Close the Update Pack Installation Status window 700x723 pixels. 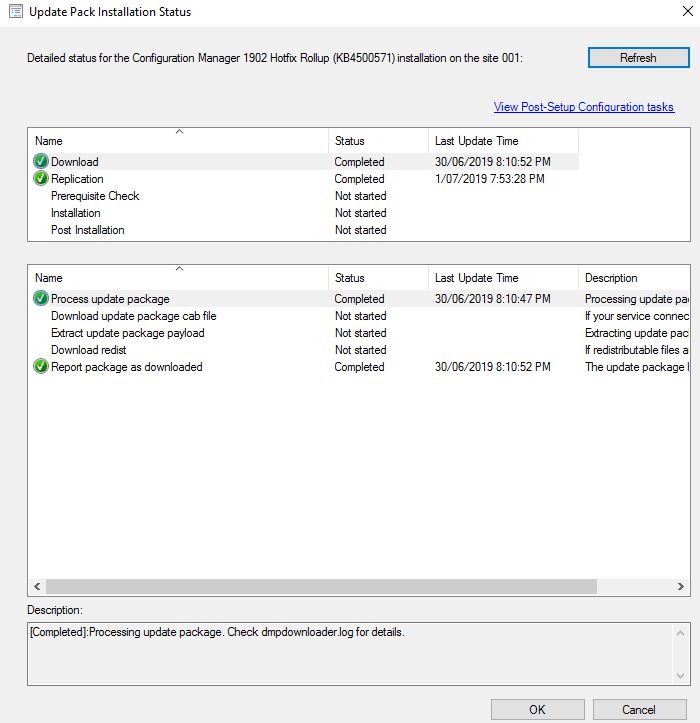[688, 11]
